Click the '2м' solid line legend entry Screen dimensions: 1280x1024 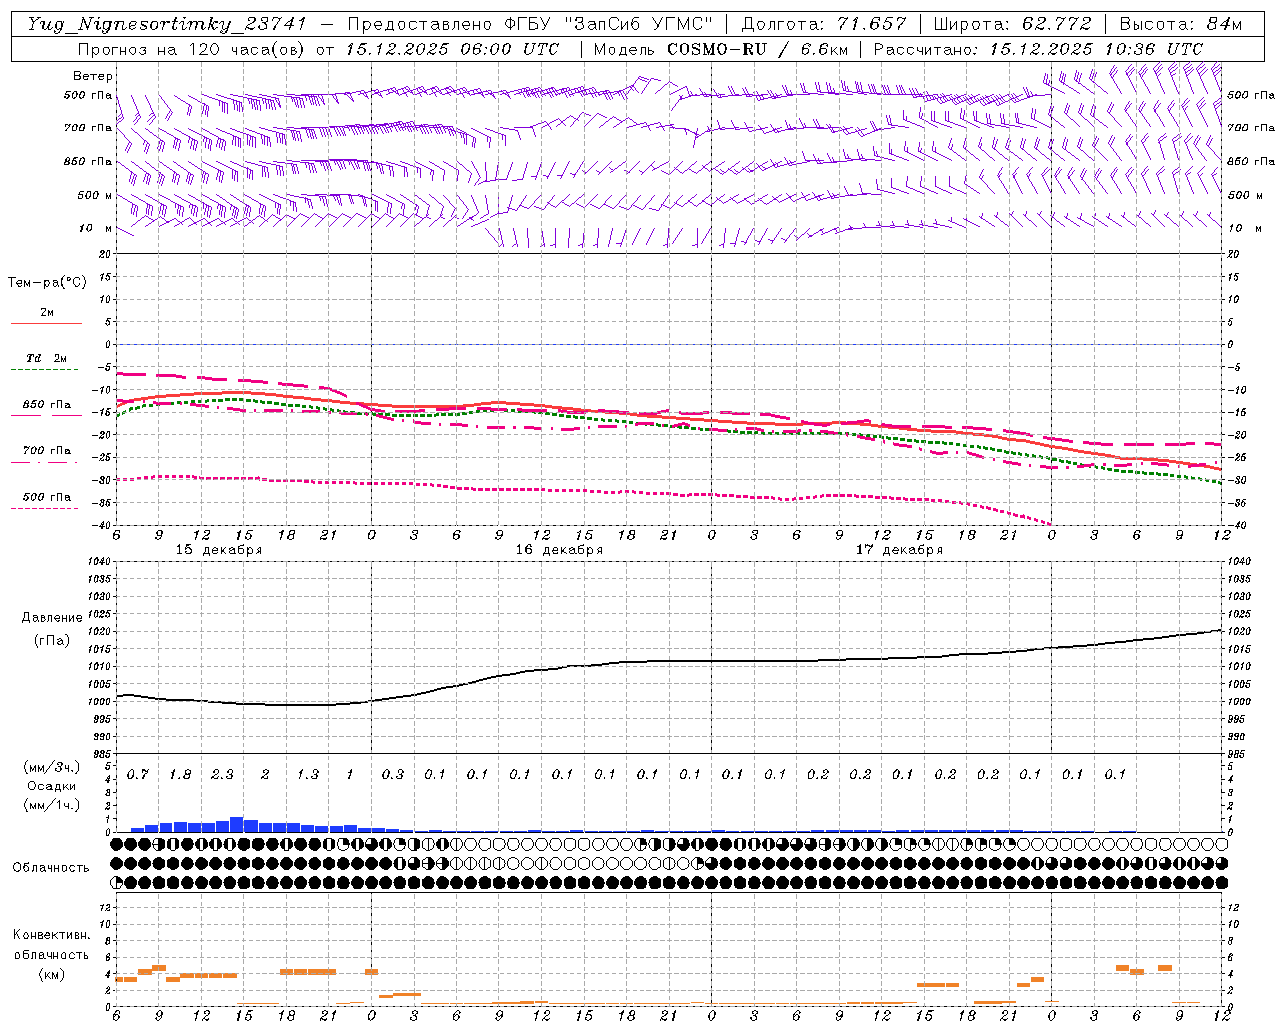coord(47,313)
